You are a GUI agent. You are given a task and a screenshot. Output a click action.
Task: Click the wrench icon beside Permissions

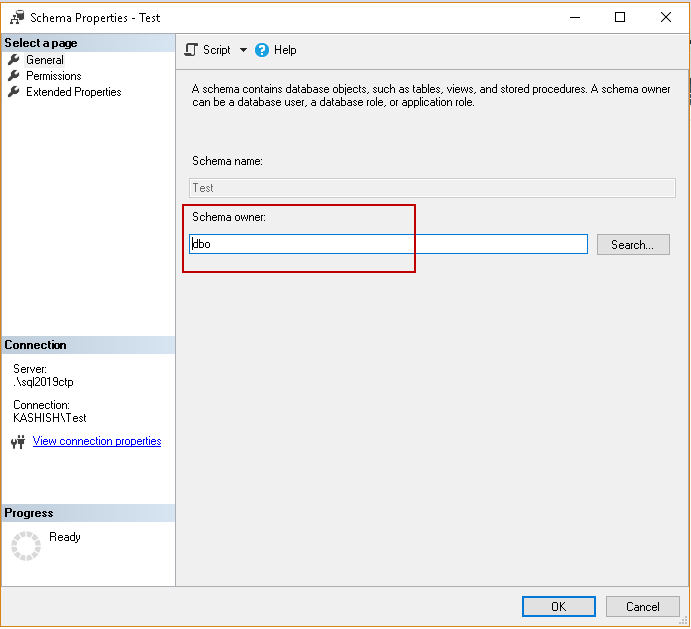tap(14, 76)
